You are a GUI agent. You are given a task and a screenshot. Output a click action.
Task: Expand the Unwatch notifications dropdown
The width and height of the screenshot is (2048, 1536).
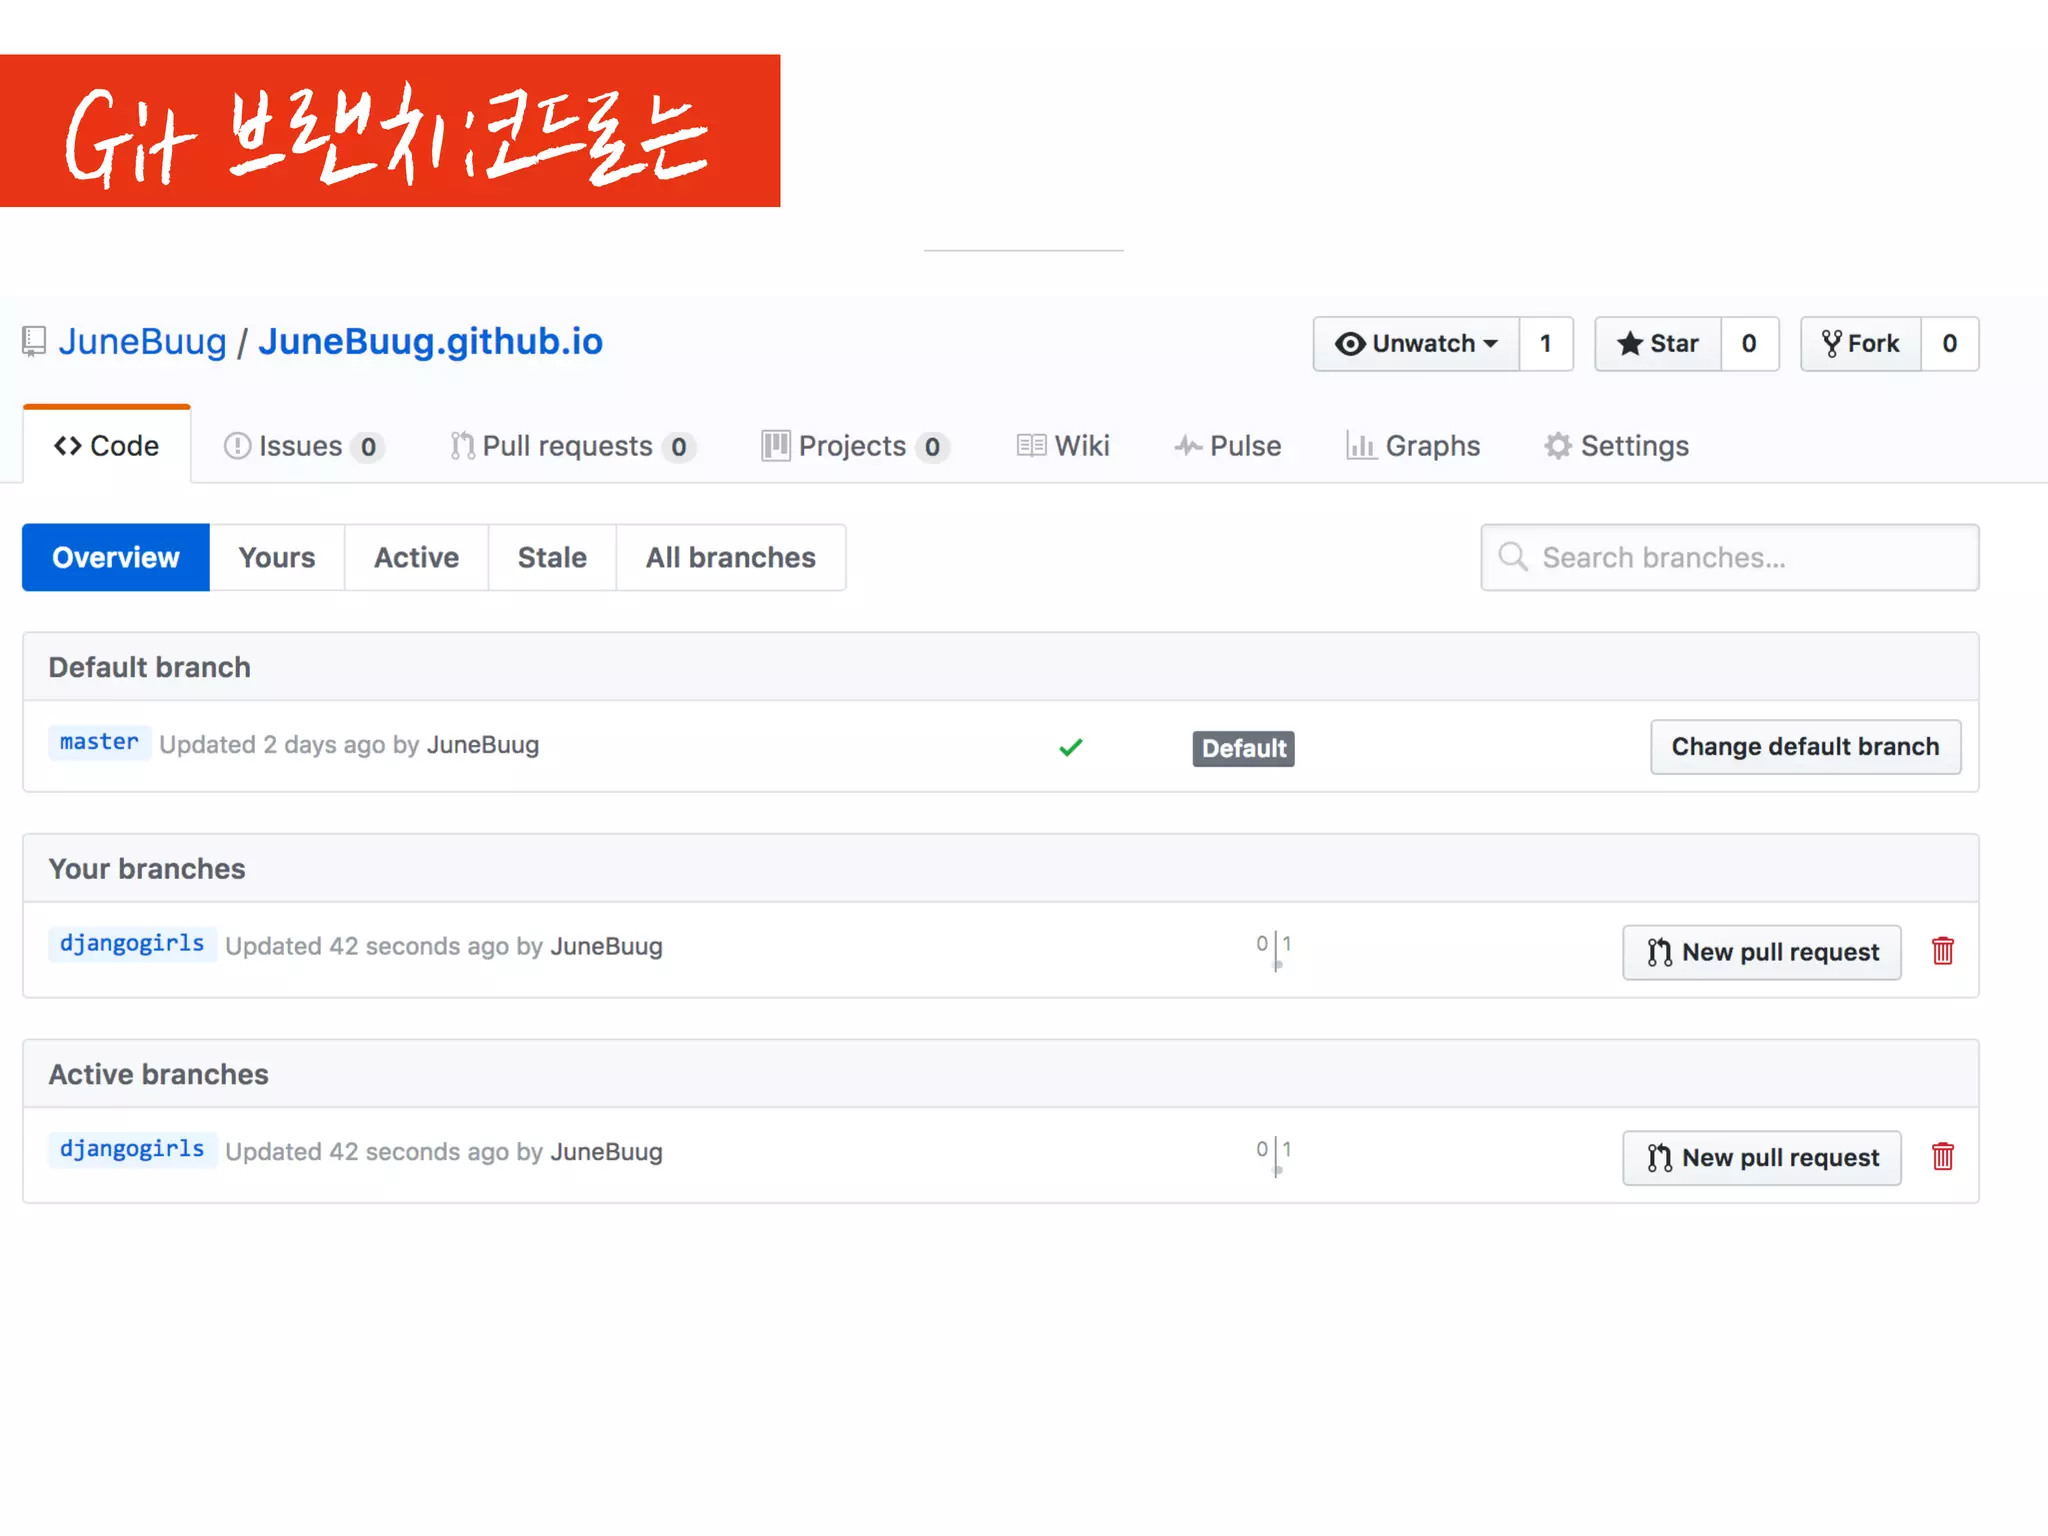1416,344
